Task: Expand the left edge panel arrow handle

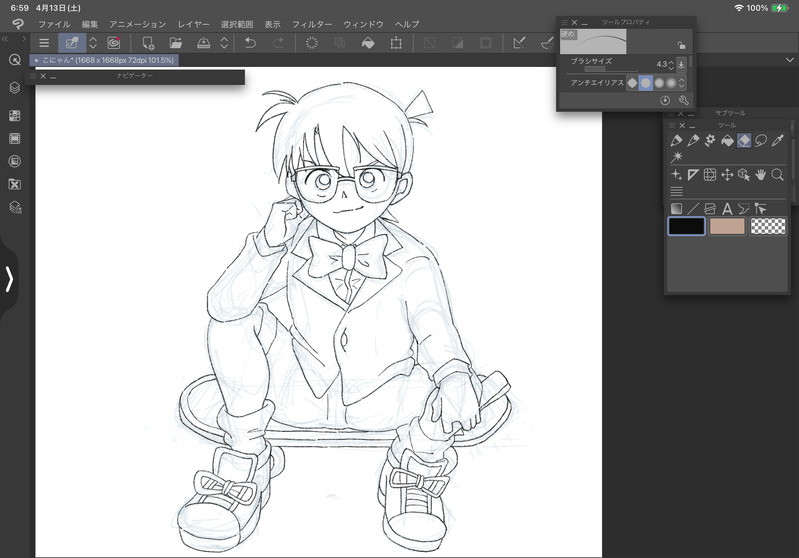Action: point(9,279)
